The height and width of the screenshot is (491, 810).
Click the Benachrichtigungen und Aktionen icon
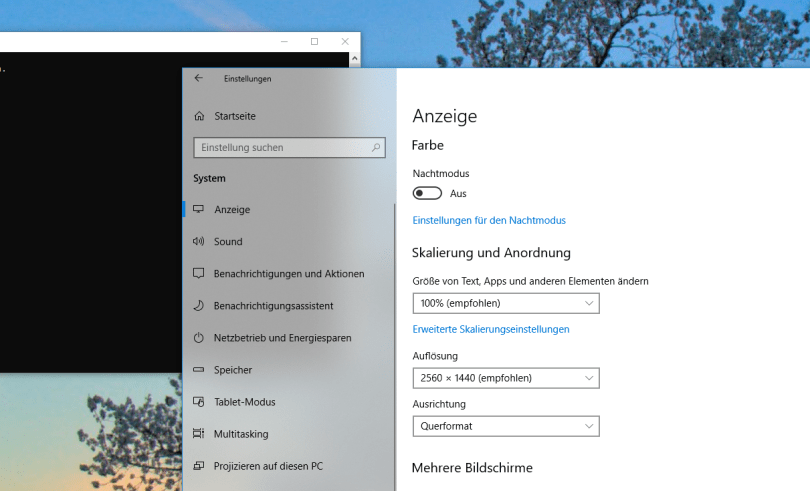coord(198,274)
